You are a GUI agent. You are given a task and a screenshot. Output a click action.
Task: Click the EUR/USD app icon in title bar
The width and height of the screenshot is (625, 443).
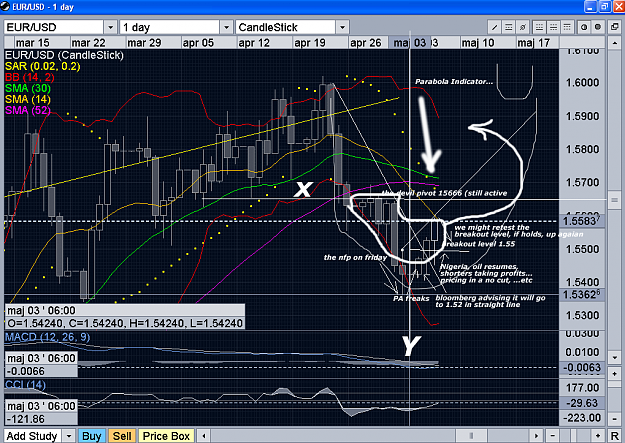click(6, 6)
